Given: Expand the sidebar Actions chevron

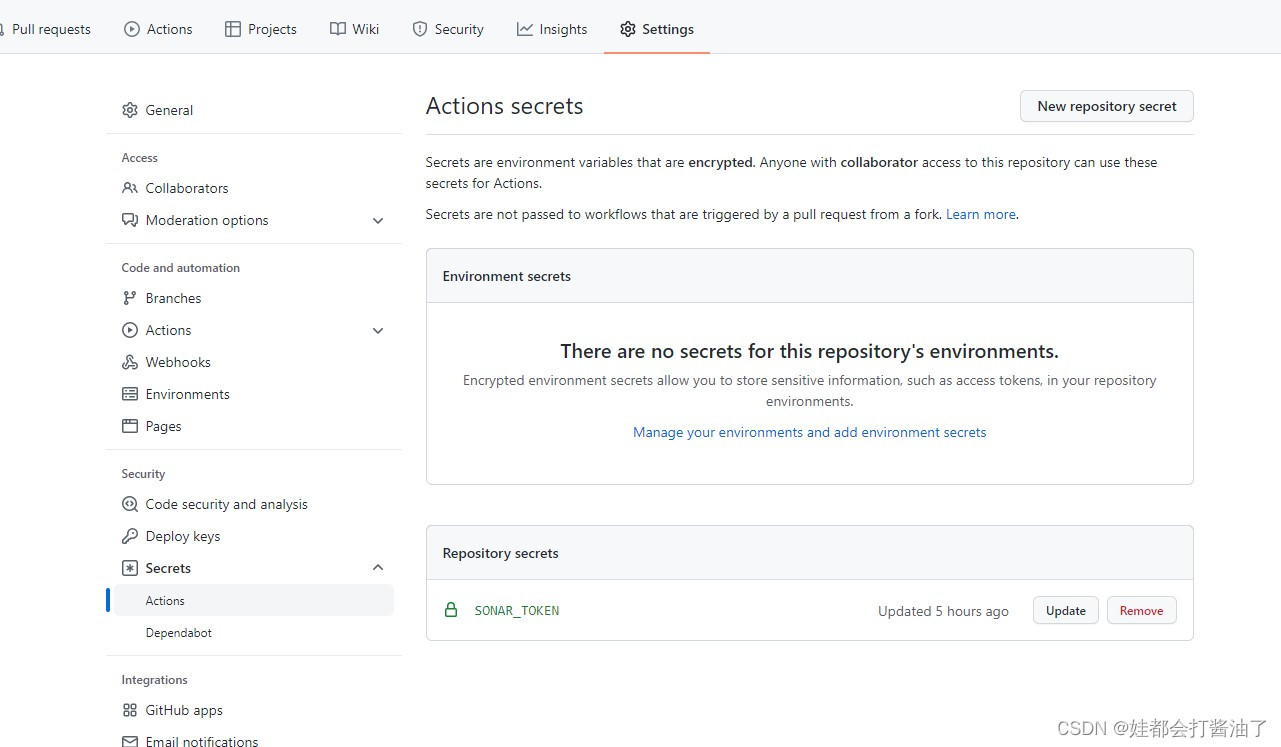Looking at the screenshot, I should tap(378, 330).
